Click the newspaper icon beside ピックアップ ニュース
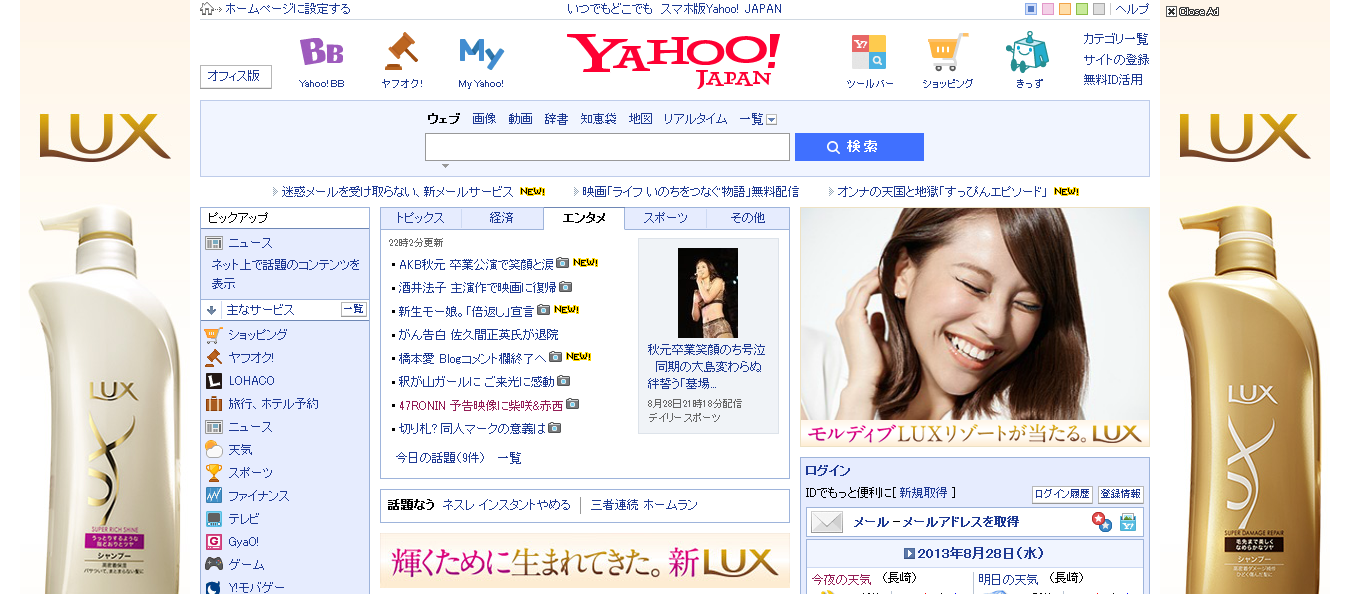1349x594 pixels. 213,243
